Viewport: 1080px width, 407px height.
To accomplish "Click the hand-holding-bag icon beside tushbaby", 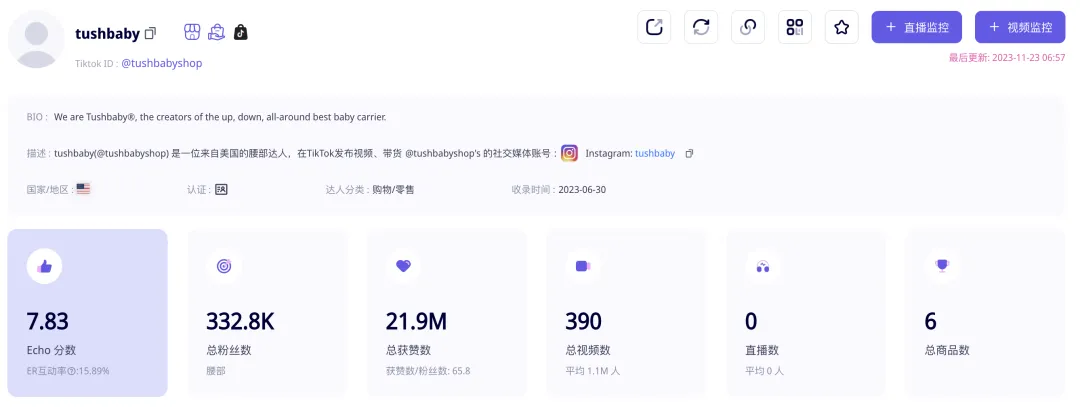I will point(216,32).
